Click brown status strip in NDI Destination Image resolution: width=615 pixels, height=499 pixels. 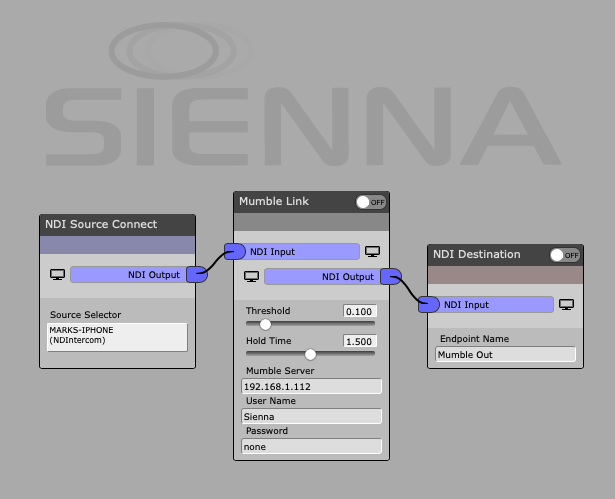[x=506, y=275]
